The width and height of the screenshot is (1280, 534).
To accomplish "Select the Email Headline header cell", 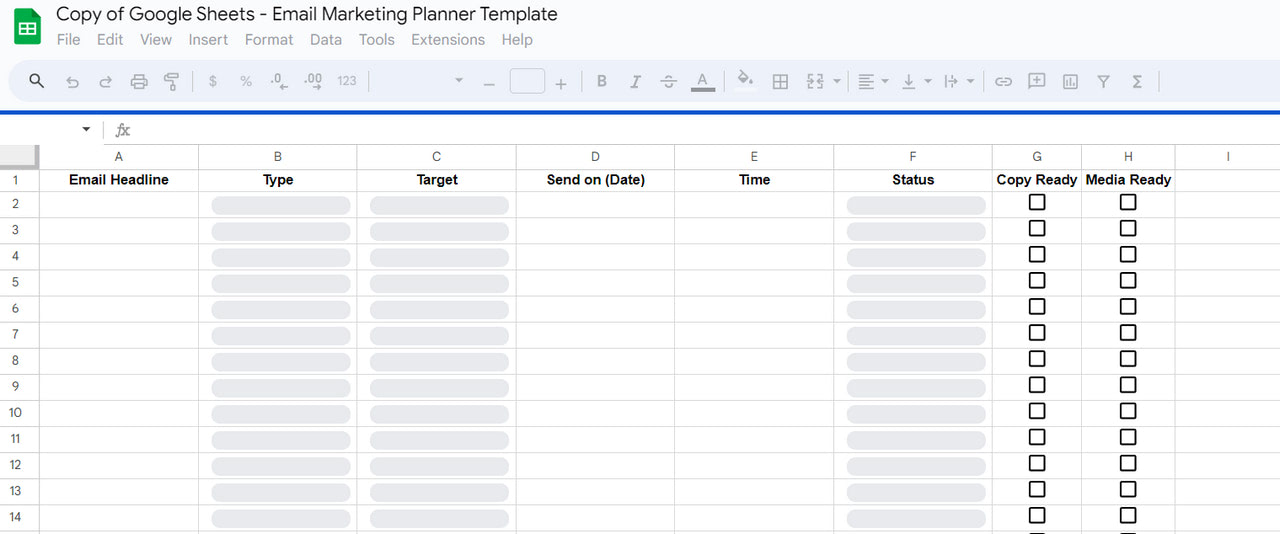I will point(119,180).
